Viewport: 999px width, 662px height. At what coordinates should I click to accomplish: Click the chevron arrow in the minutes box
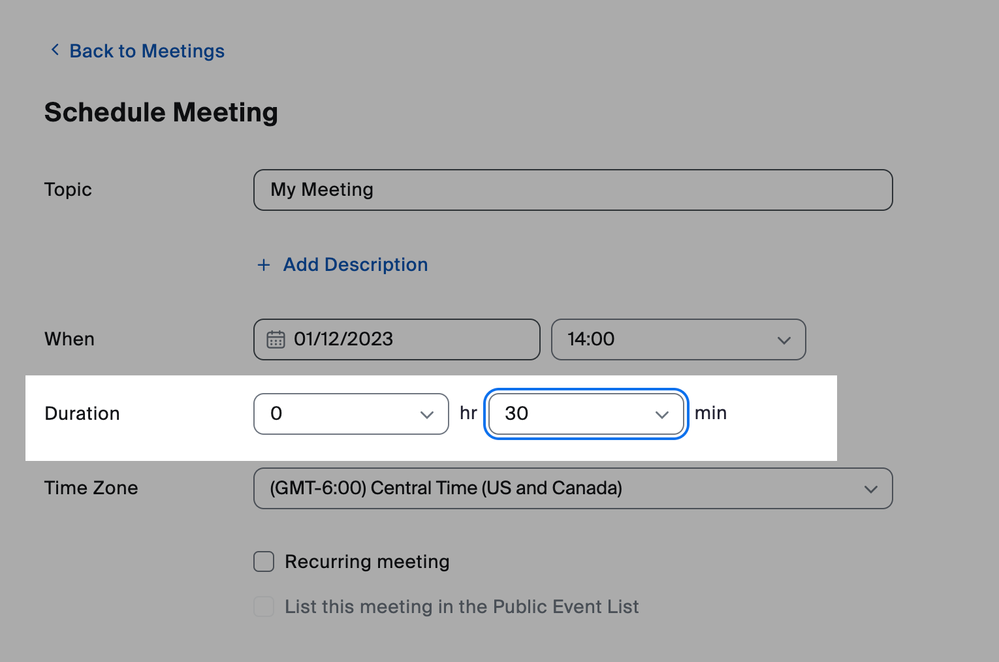[x=662, y=414]
